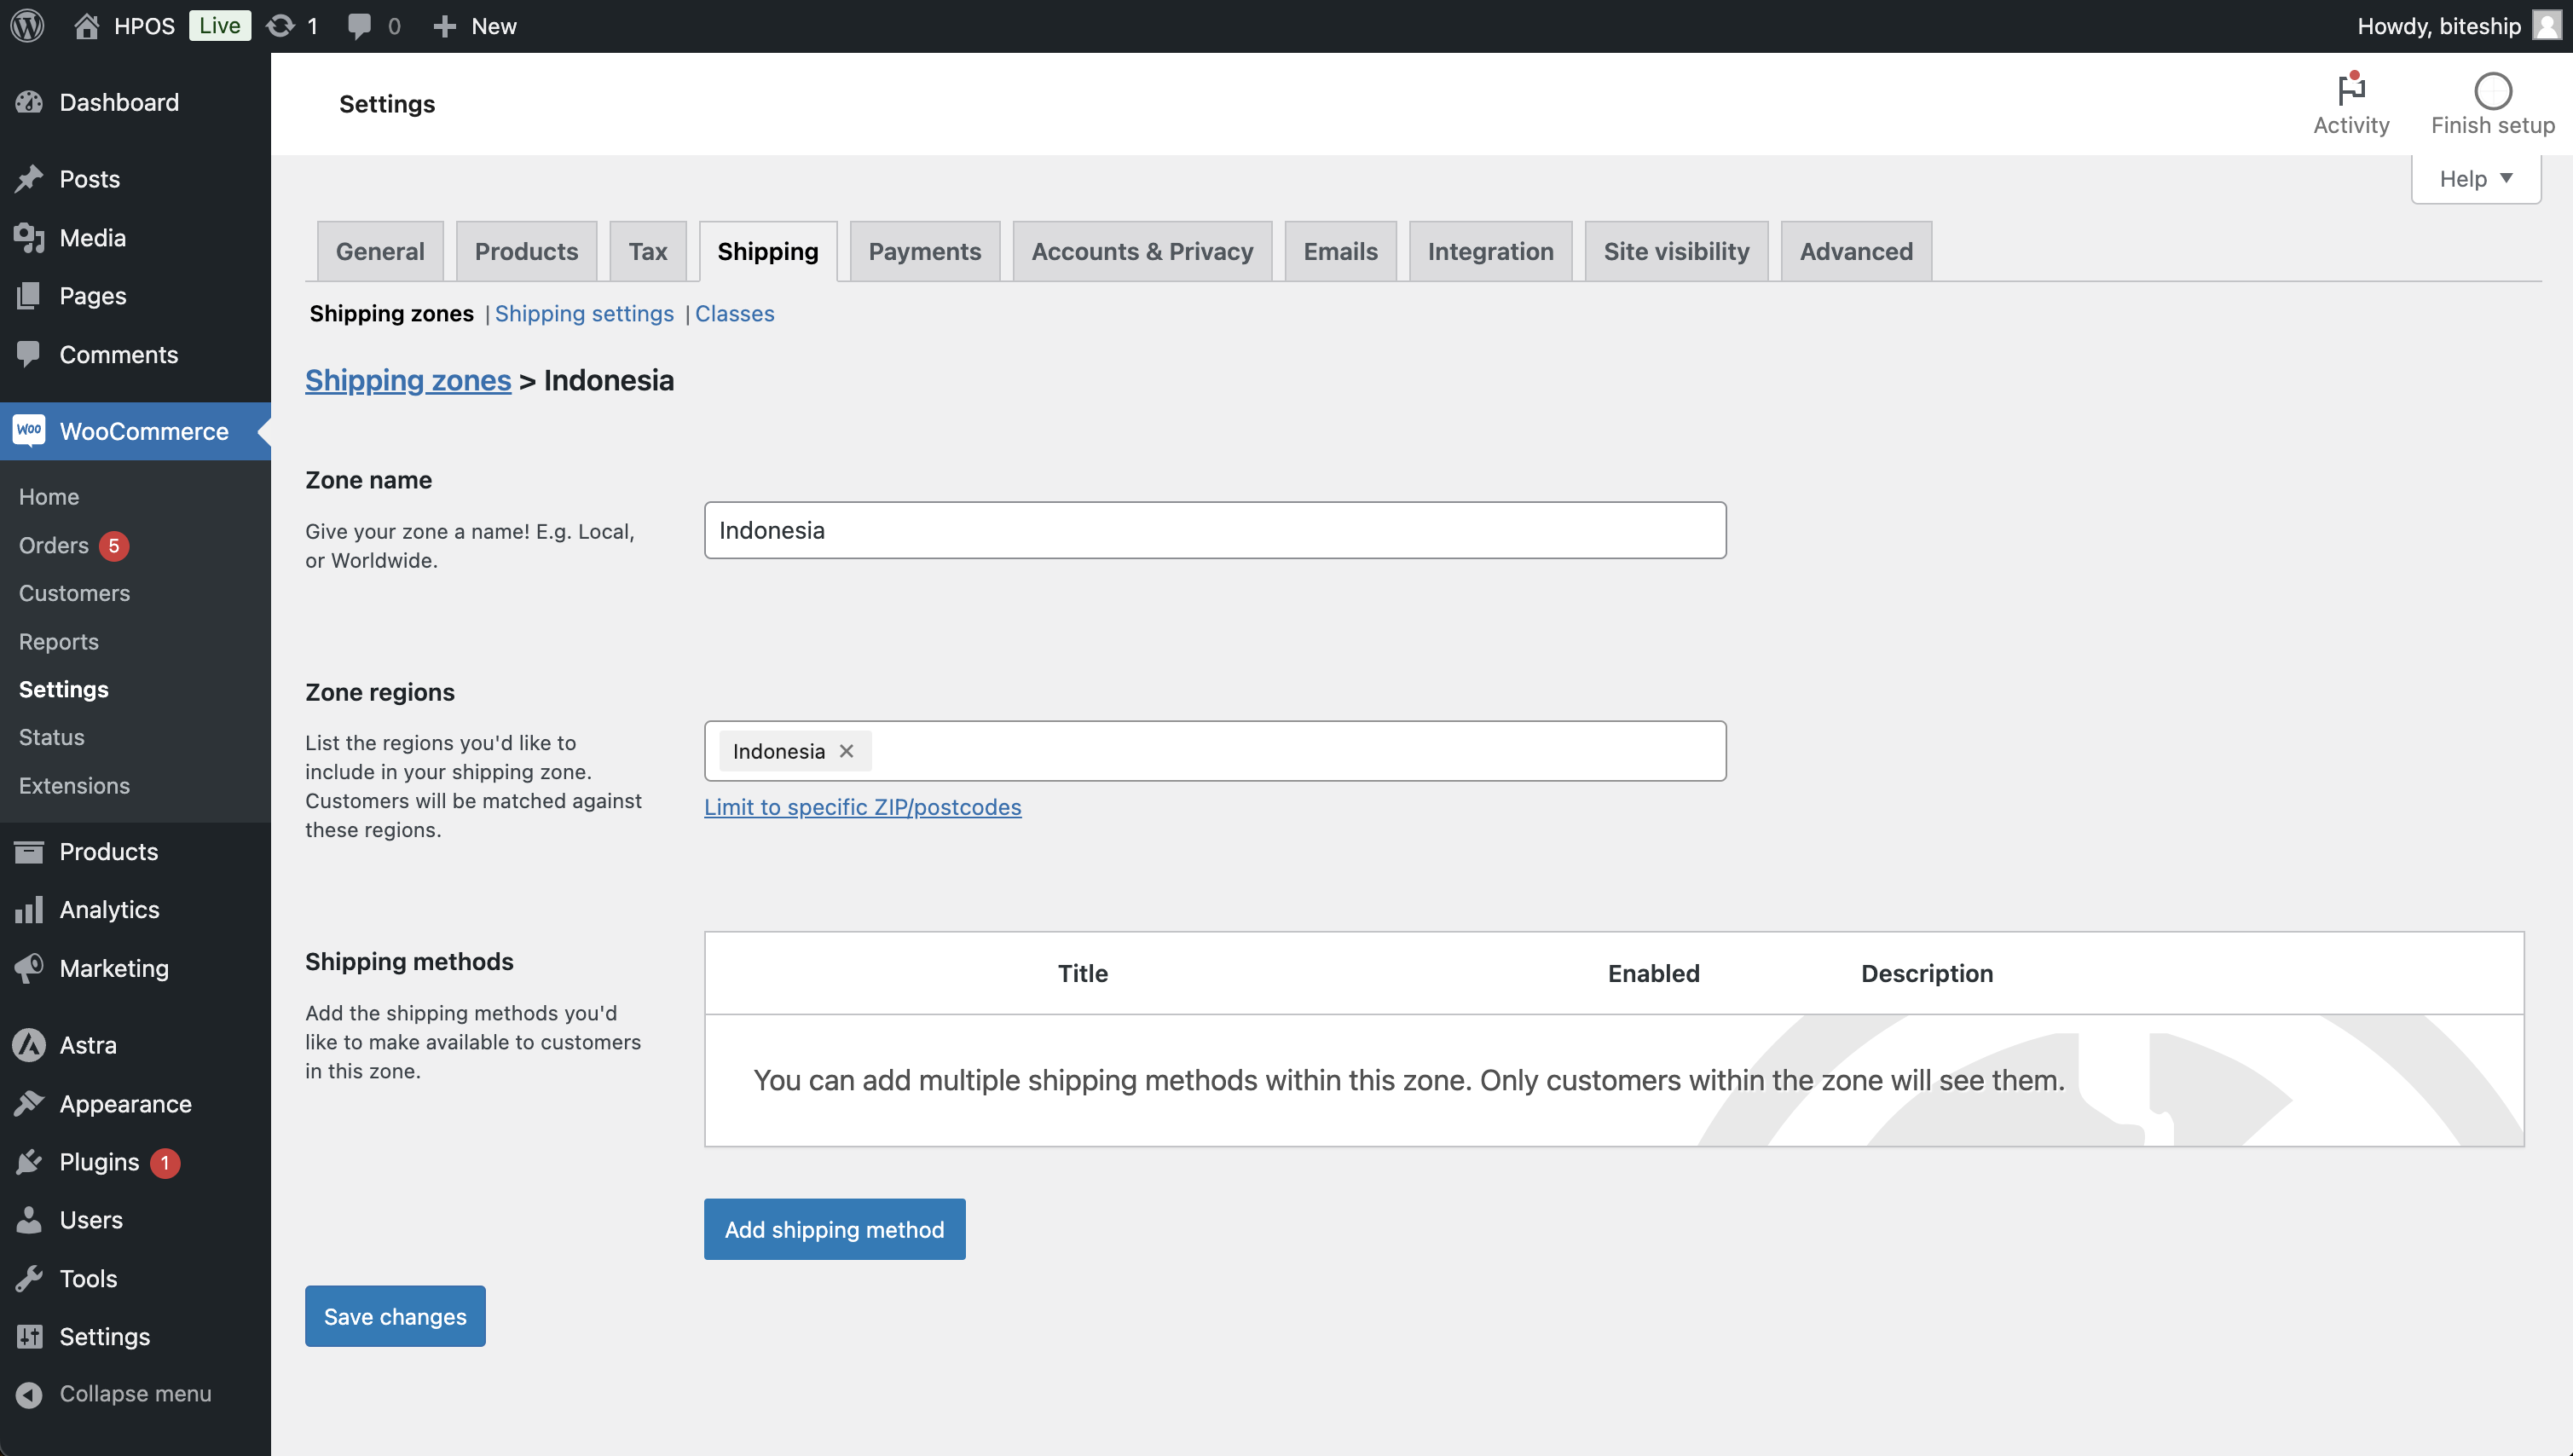Viewport: 2573px width, 1456px height.
Task: Open the Shipping settings subsection link
Action: (584, 313)
